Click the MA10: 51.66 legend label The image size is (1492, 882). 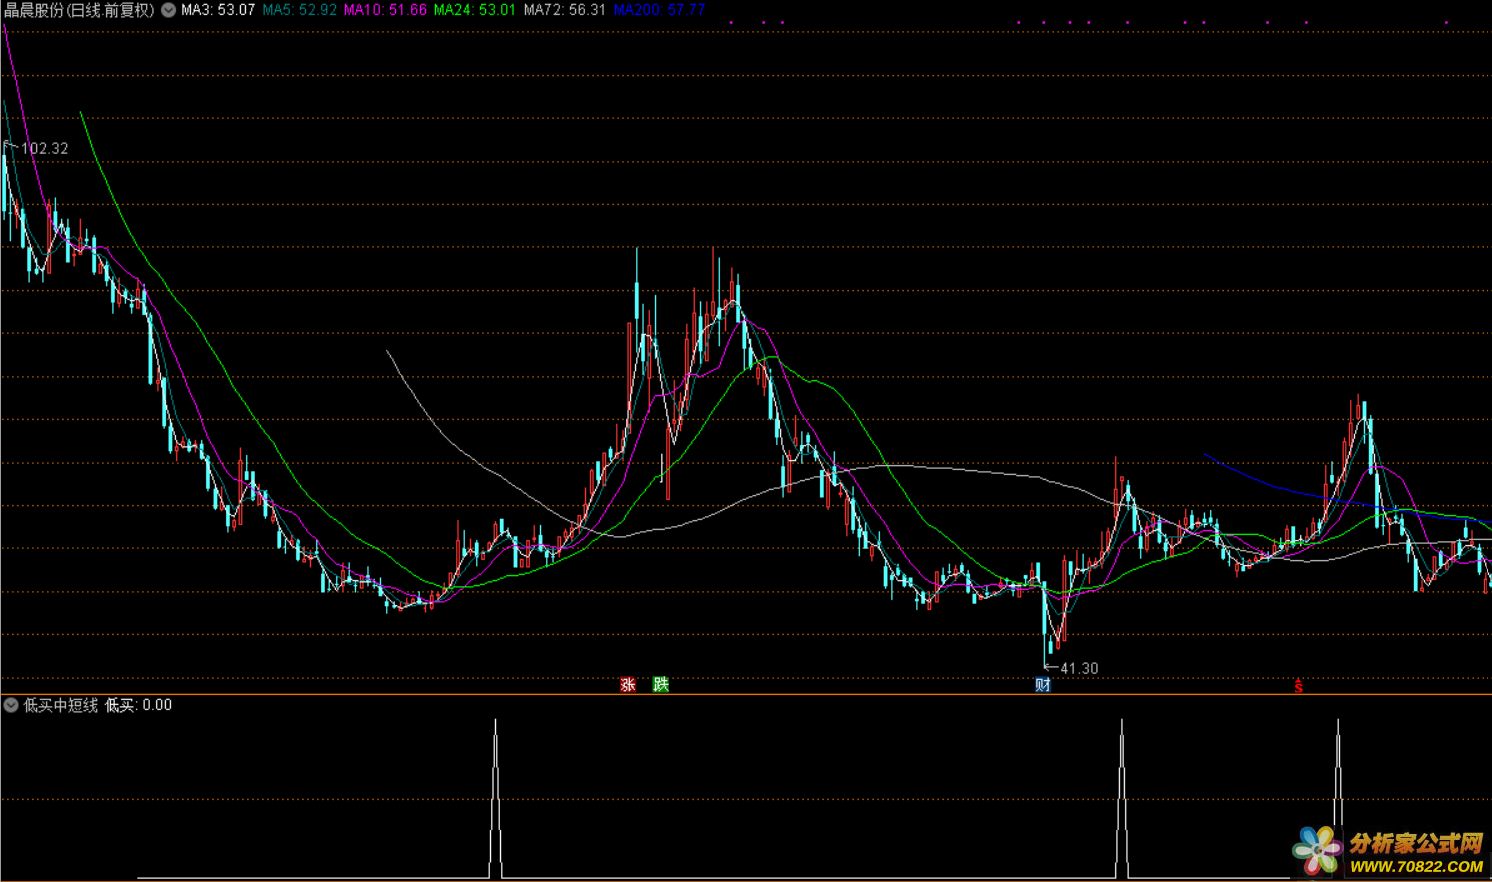click(385, 10)
